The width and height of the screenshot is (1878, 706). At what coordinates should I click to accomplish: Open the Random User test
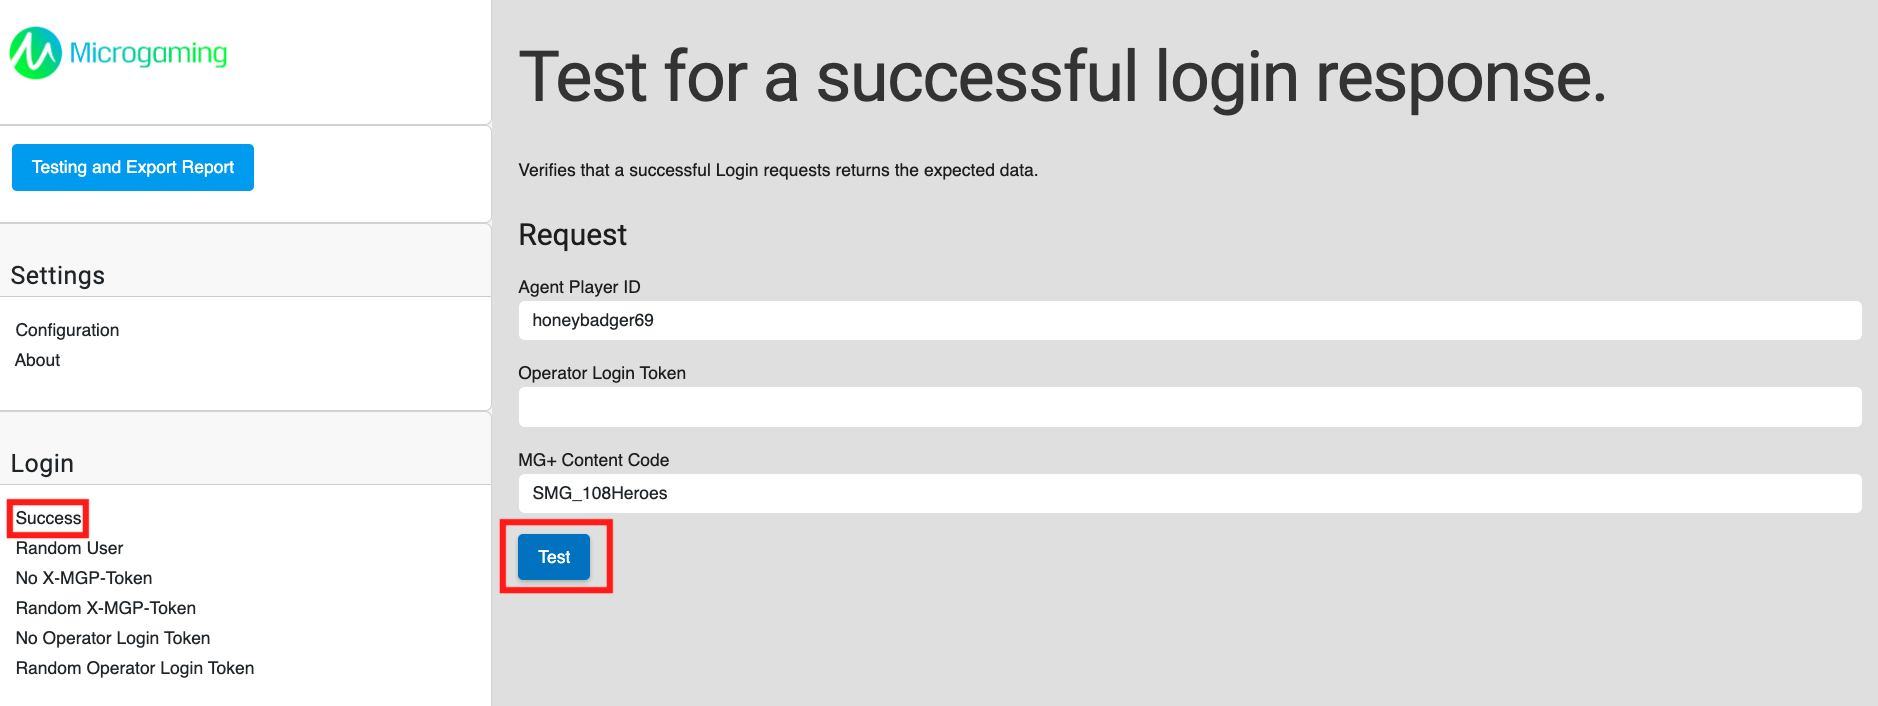coord(69,548)
